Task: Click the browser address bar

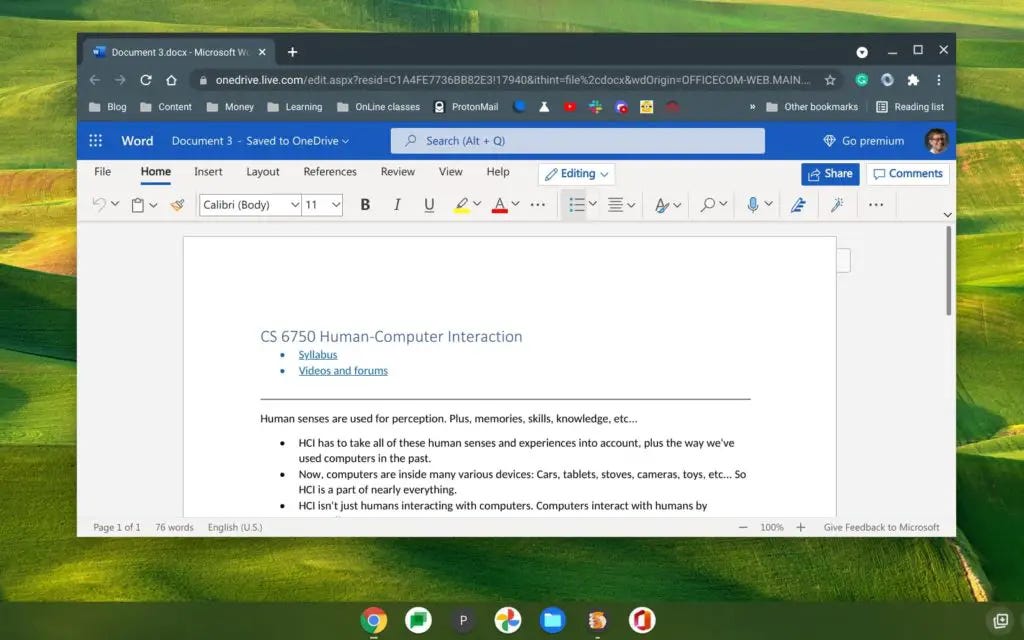Action: [x=513, y=80]
